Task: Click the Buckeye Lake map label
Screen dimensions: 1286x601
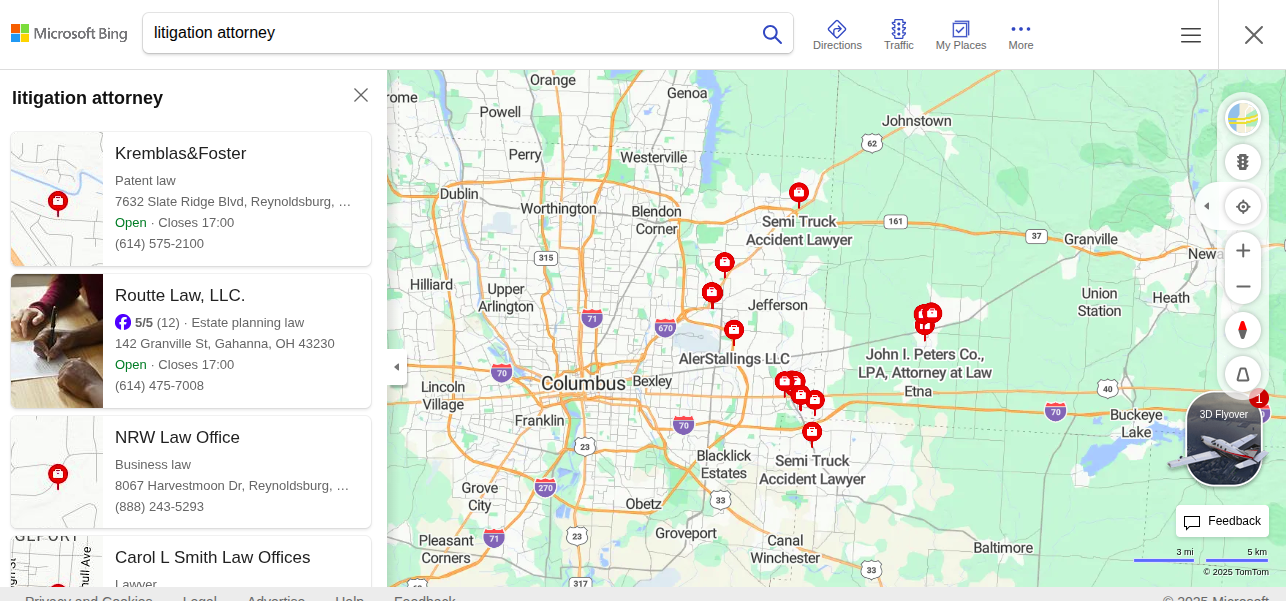Action: coord(1136,423)
